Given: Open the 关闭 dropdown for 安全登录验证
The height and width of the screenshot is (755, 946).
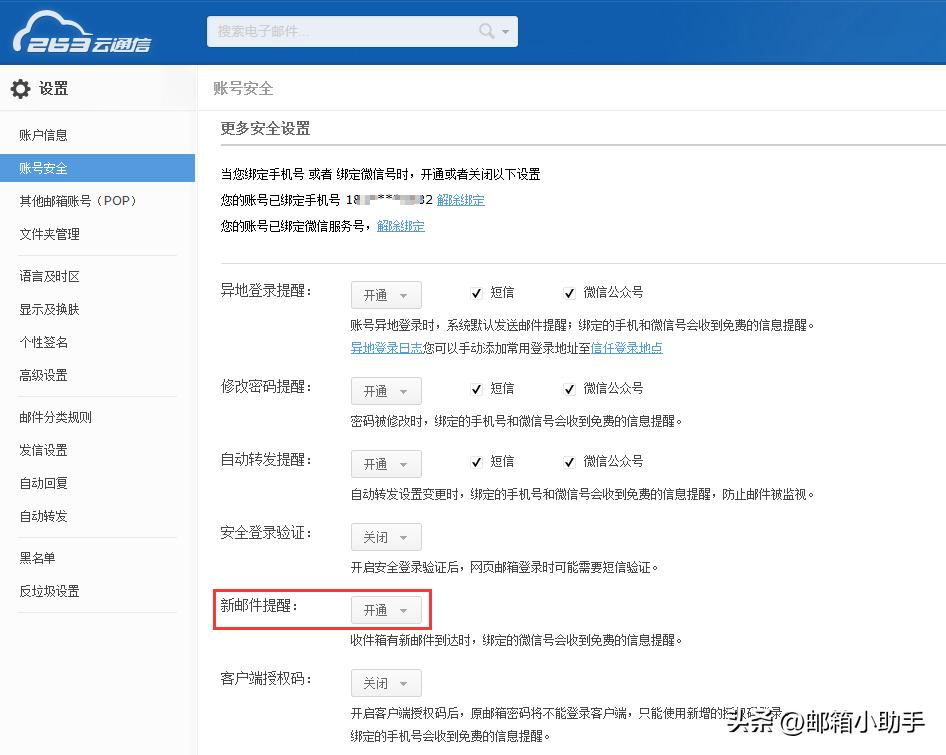Looking at the screenshot, I should [x=386, y=537].
